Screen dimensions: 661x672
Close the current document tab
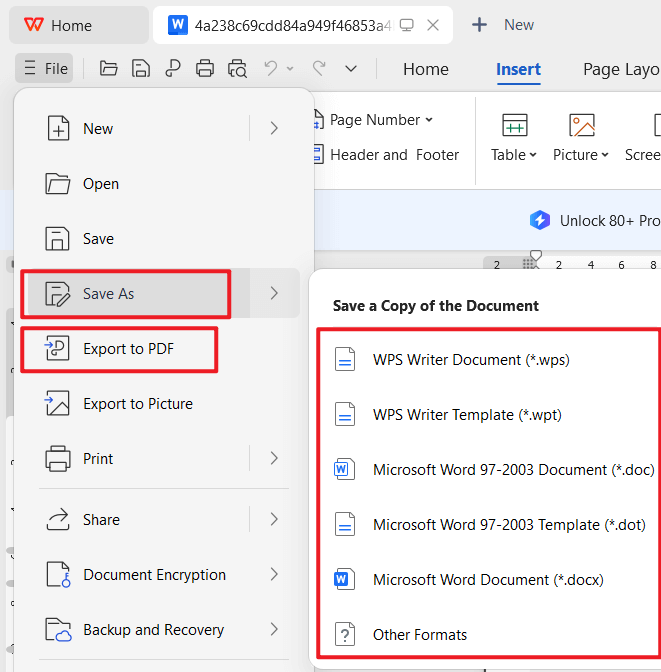pos(433,25)
